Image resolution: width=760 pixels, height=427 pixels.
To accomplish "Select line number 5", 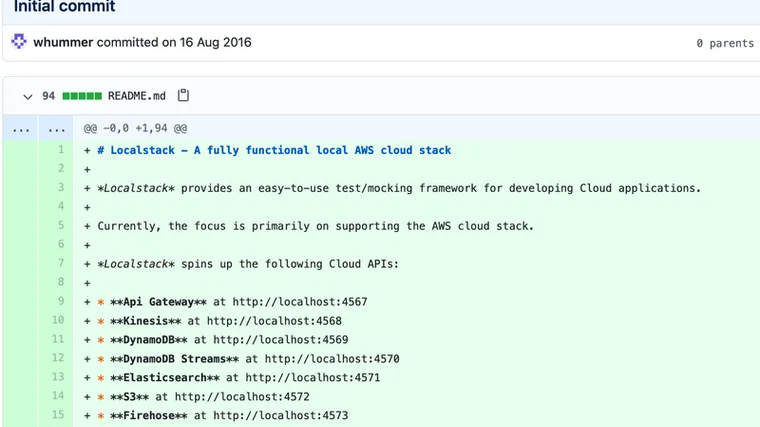I will coord(61,225).
